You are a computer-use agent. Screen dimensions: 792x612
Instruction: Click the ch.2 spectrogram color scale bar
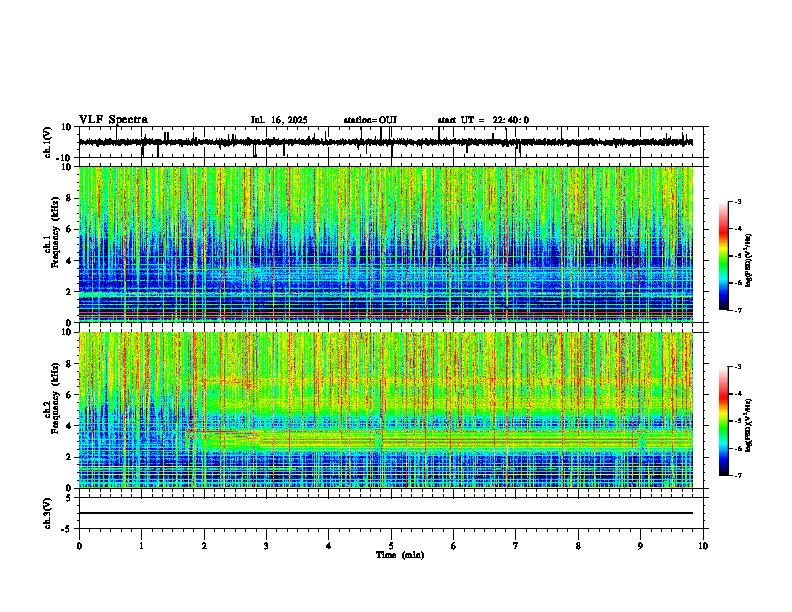click(x=724, y=421)
